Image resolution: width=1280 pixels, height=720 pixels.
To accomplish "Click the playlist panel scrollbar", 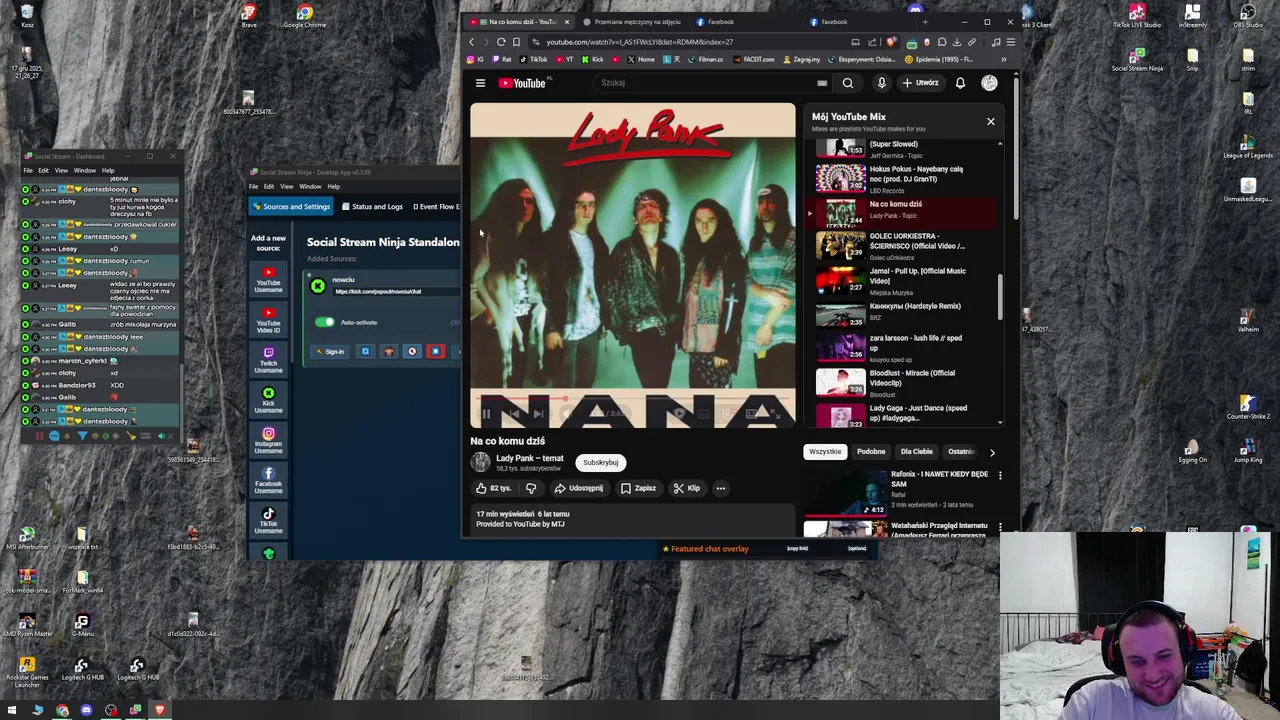I will click(x=999, y=295).
